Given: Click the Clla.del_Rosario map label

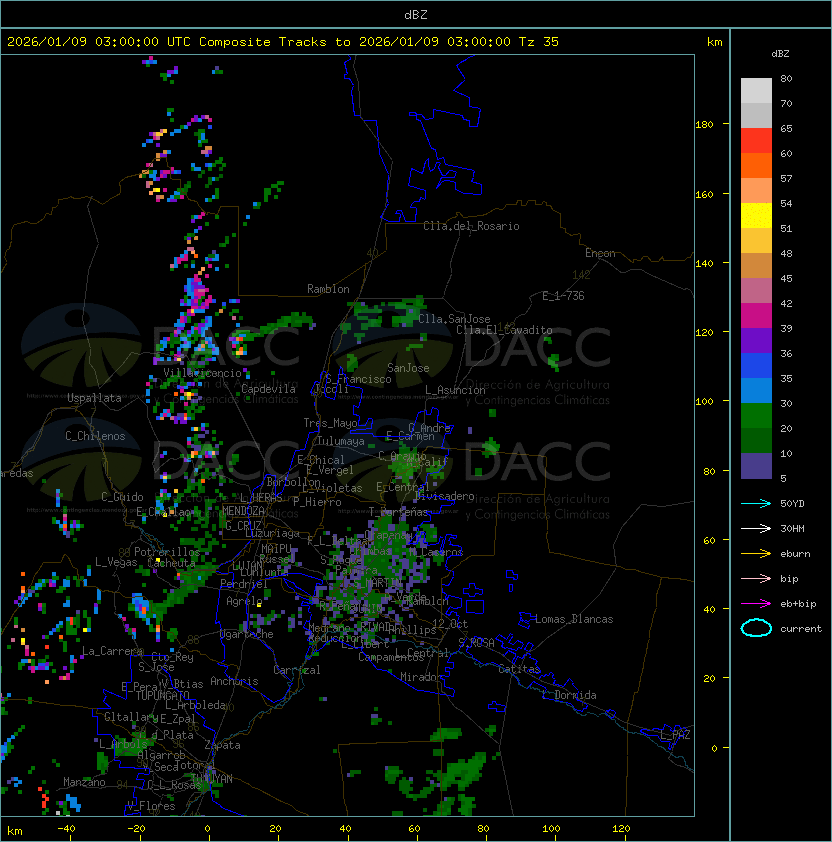Looking at the screenshot, I should click(471, 226).
